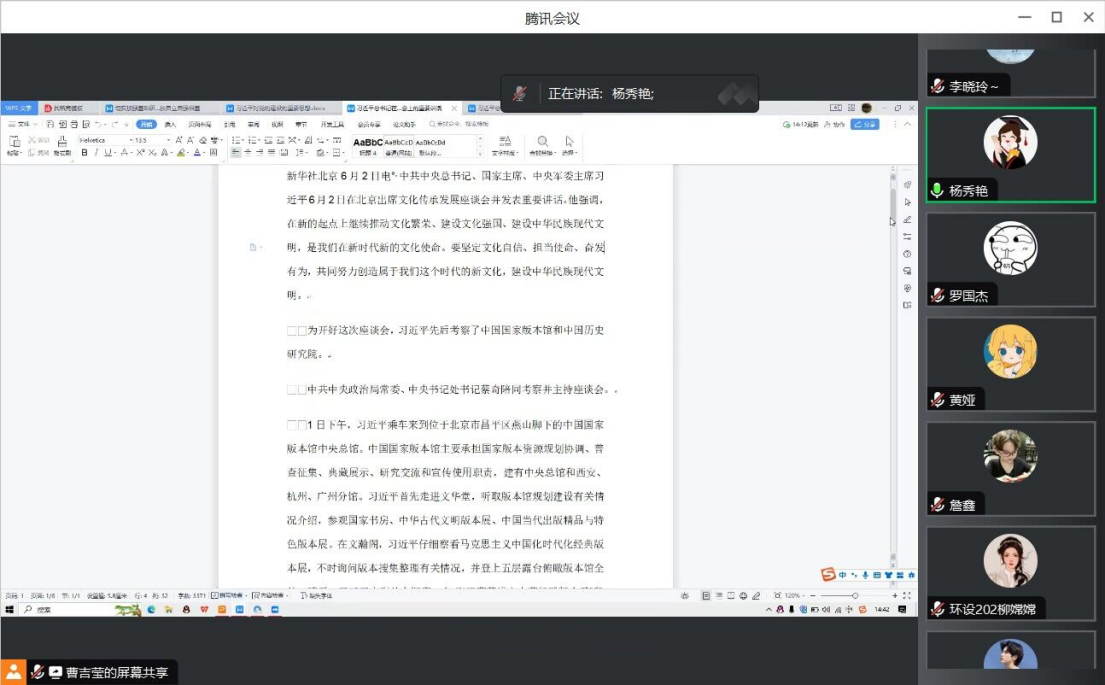Click the Format Painter icon

pos(62,144)
